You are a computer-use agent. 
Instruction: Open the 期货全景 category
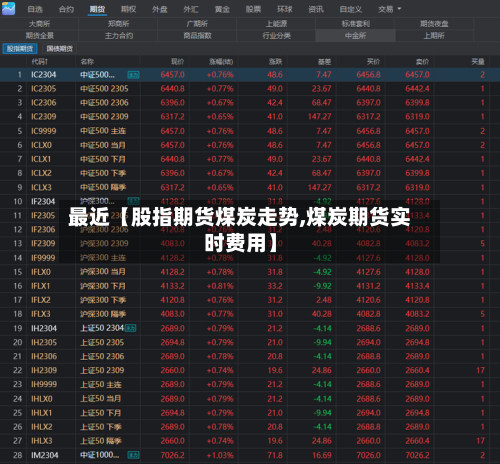(39, 36)
